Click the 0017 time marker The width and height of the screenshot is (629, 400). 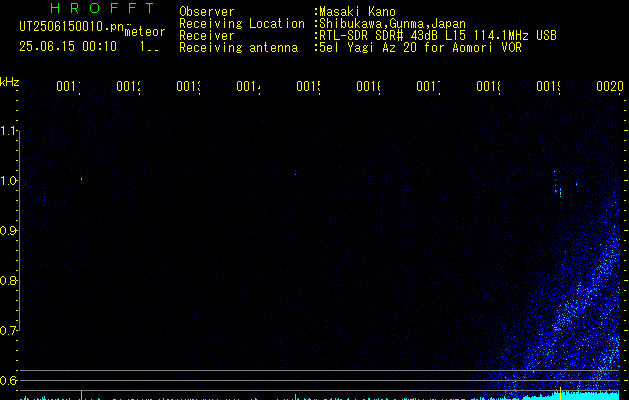pyautogui.click(x=428, y=86)
